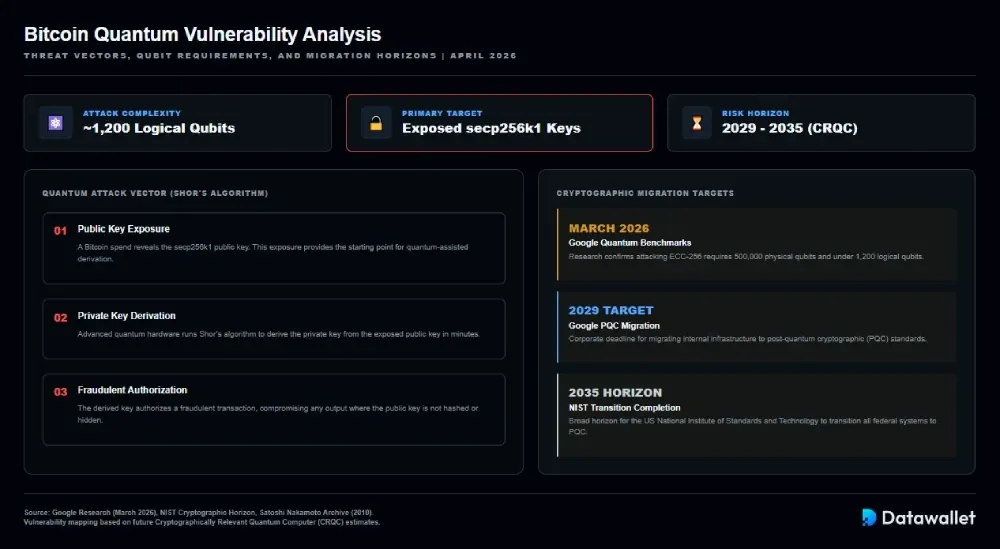Click the RISK HORIZON label

[755, 113]
